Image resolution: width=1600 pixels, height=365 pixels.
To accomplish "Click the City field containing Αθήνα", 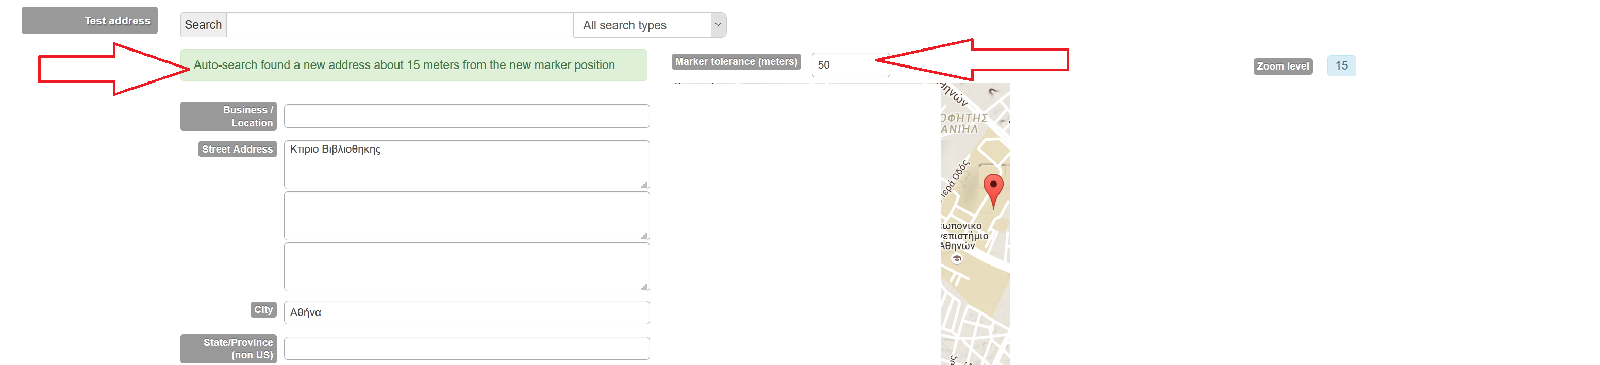I will click(x=467, y=313).
